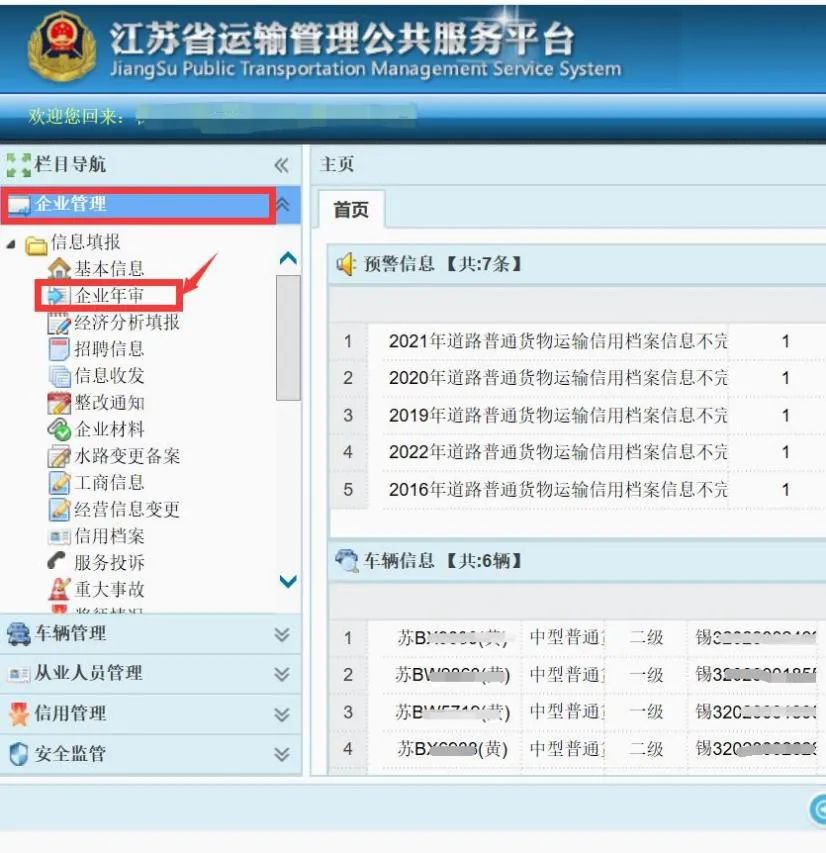826x853 pixels.
Task: Expand the 车辆管理 section chevron
Action: coord(281,634)
